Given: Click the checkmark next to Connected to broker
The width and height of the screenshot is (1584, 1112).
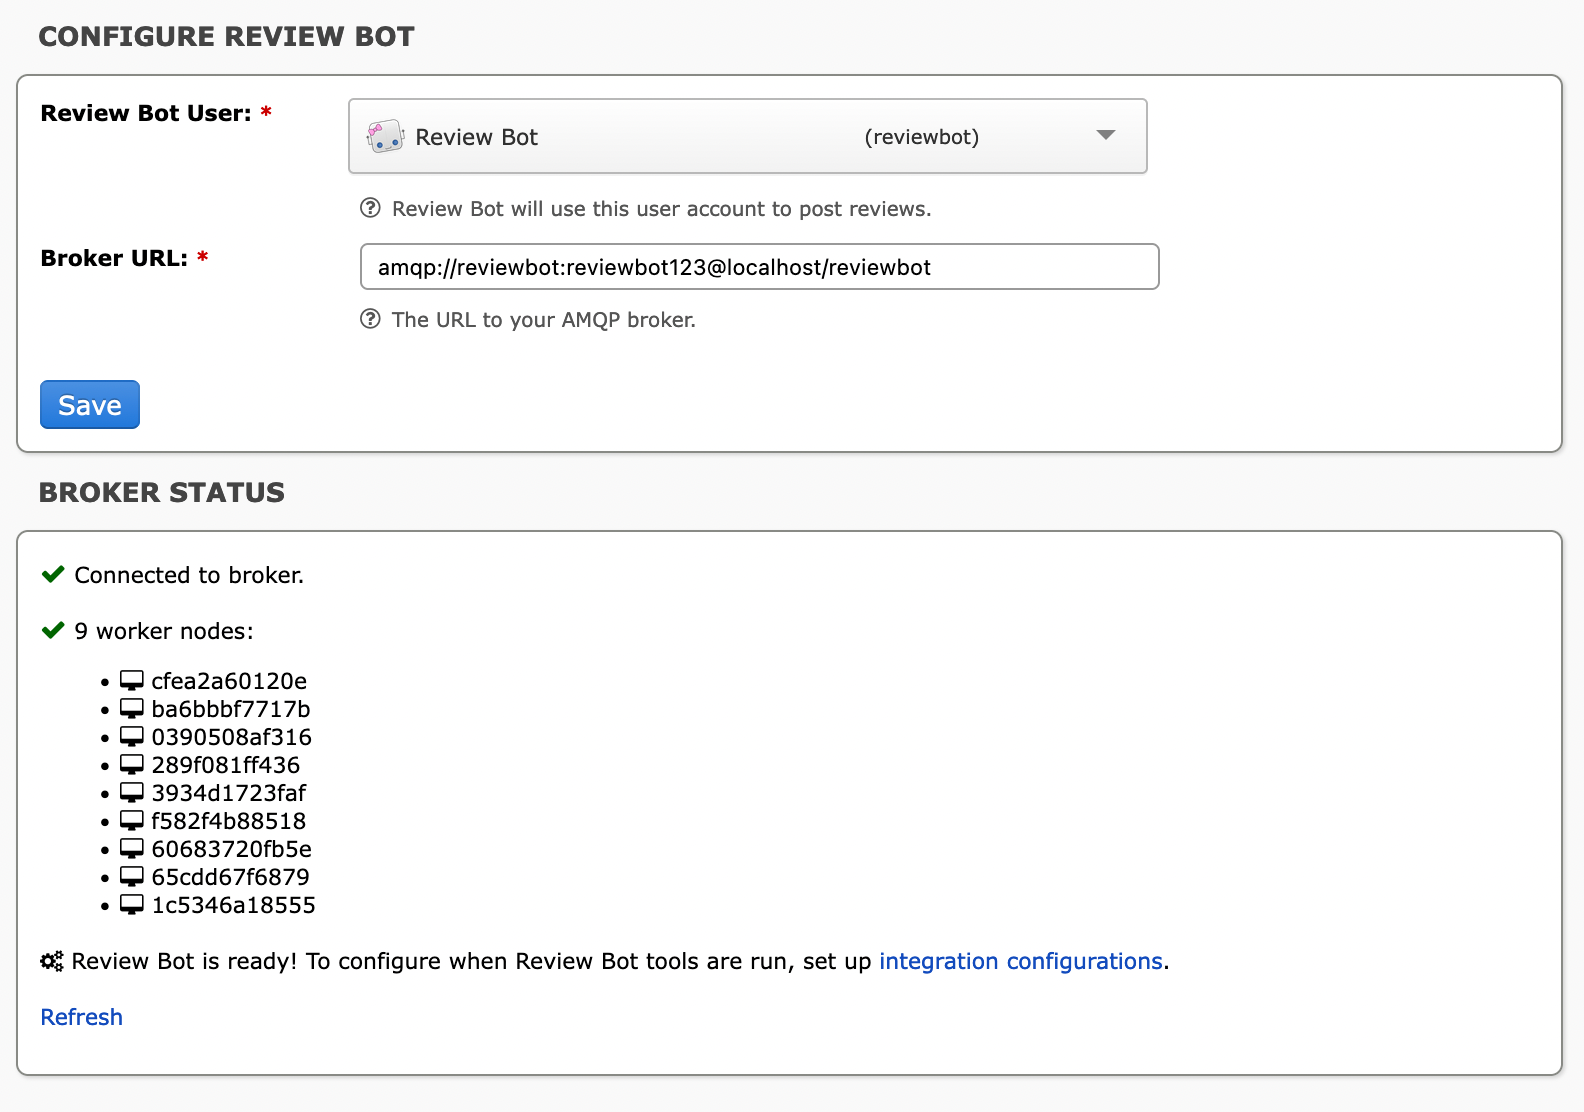Looking at the screenshot, I should point(53,575).
